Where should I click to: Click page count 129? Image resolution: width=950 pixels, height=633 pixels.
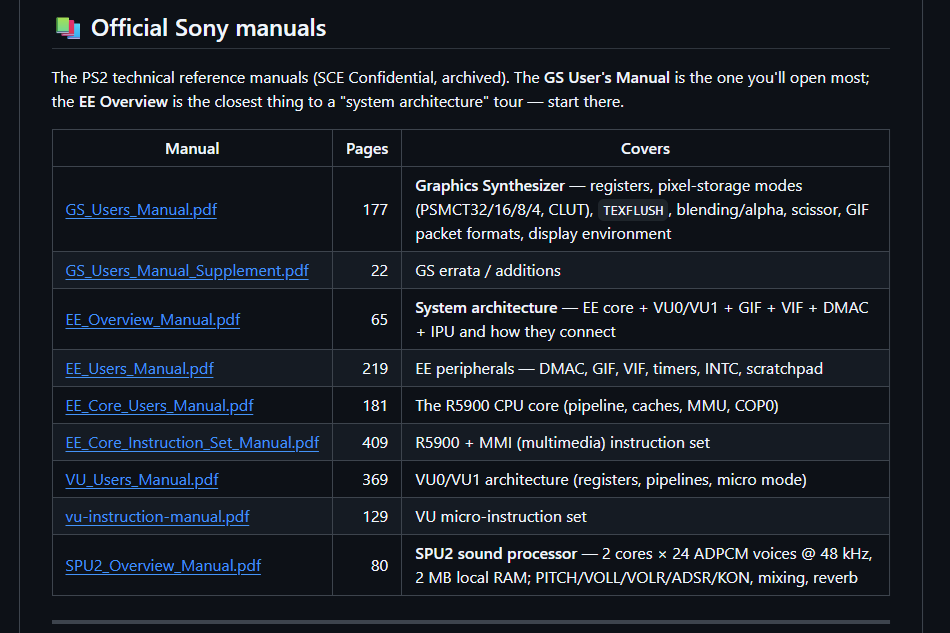coord(375,517)
